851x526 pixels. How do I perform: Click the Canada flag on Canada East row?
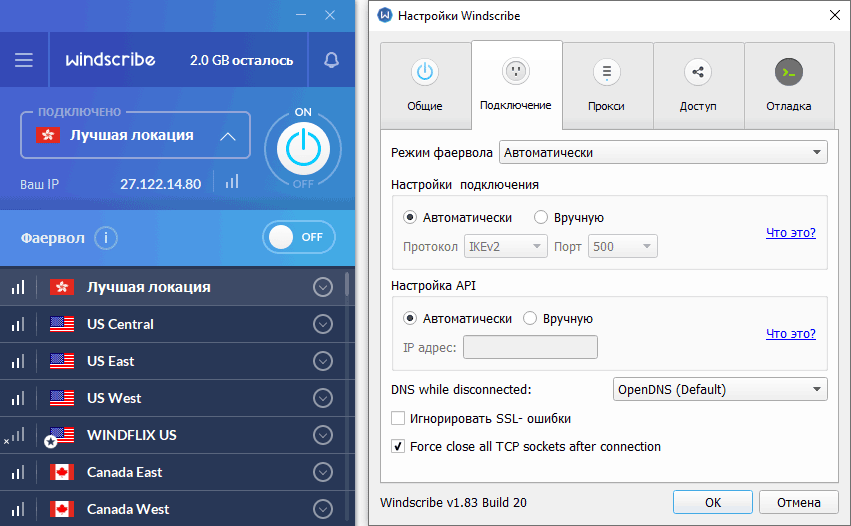pyautogui.click(x=62, y=472)
